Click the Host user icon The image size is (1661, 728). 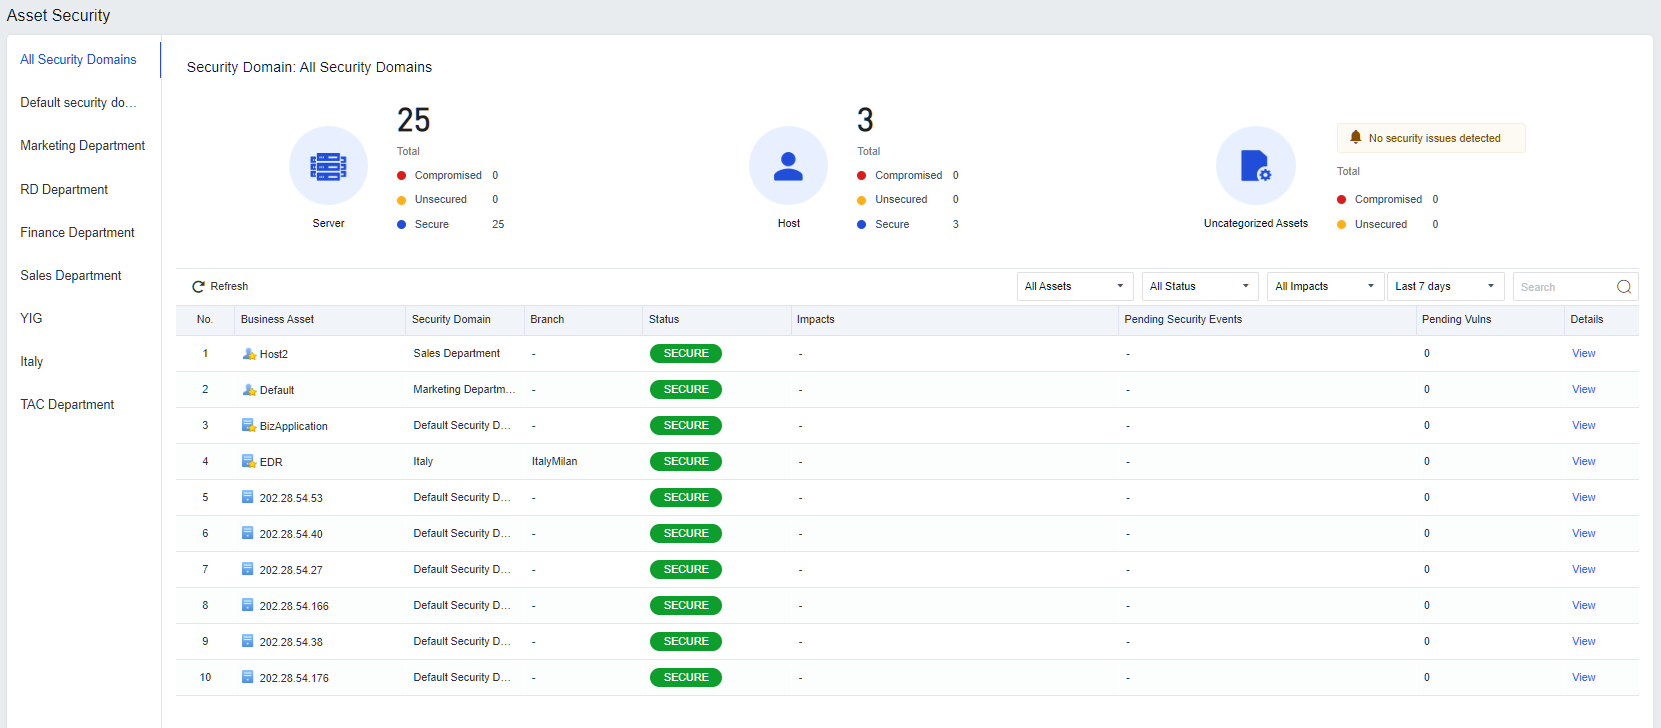pos(788,166)
